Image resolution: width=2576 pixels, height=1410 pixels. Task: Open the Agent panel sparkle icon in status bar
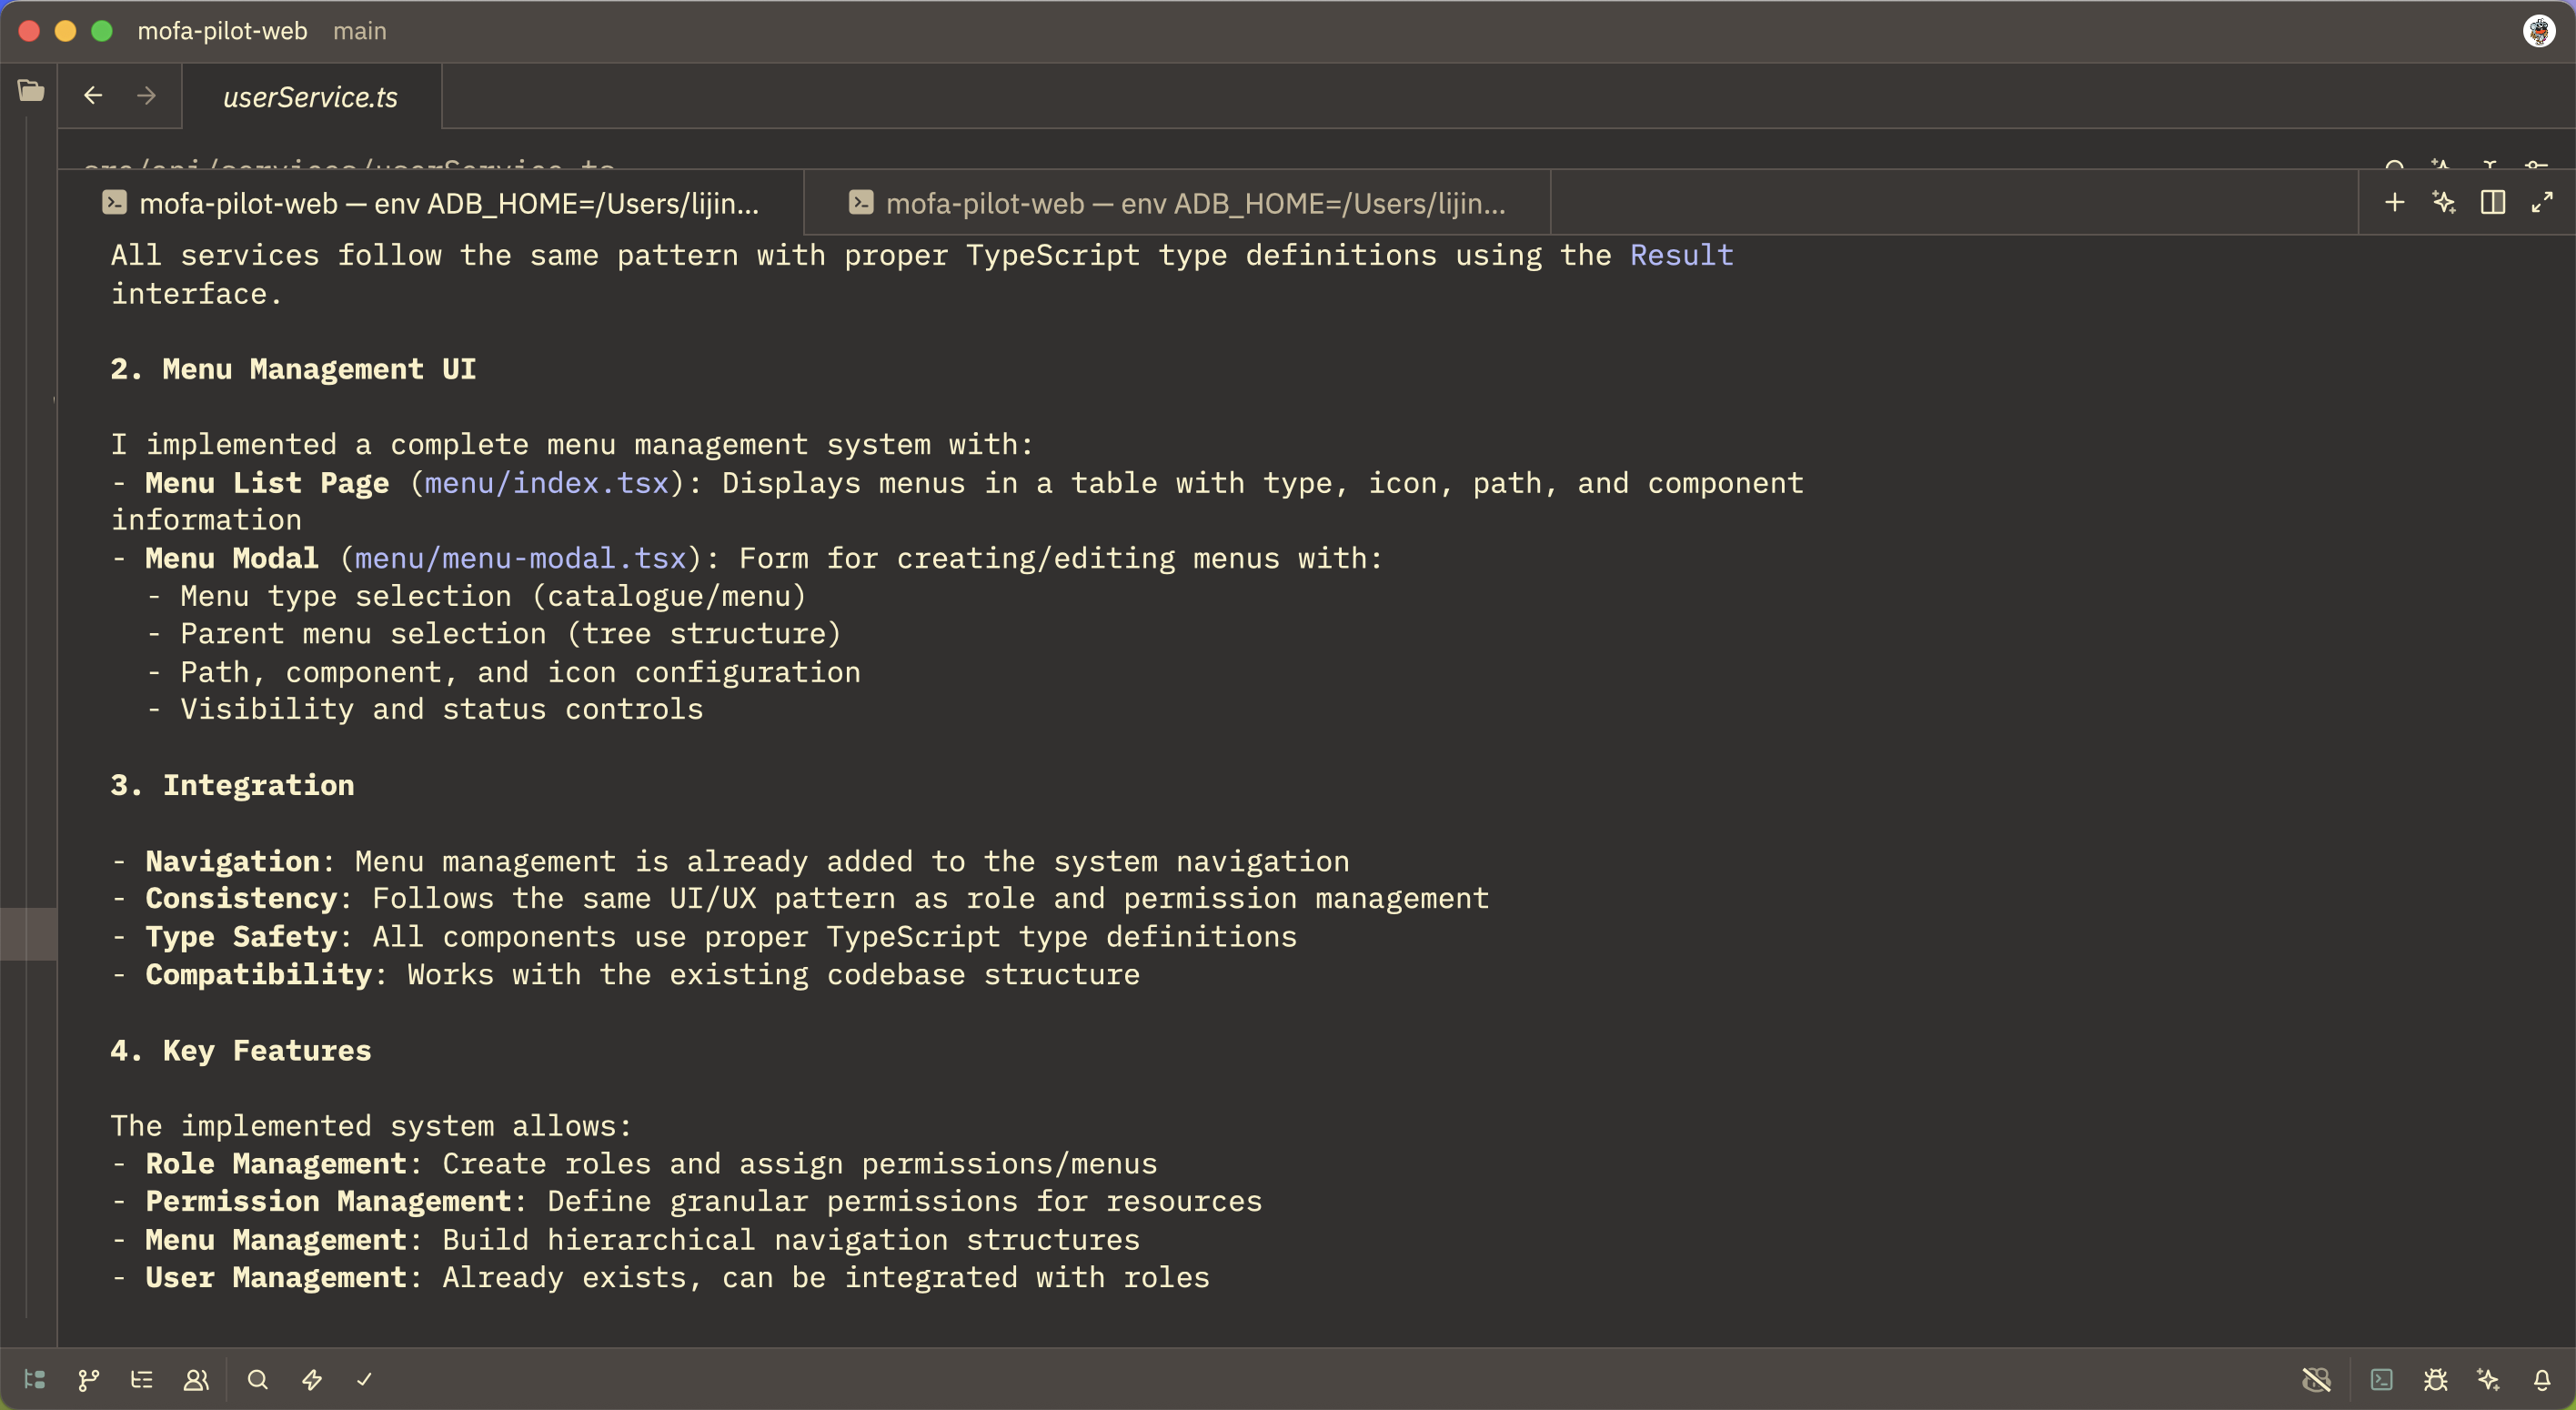click(x=2489, y=1380)
